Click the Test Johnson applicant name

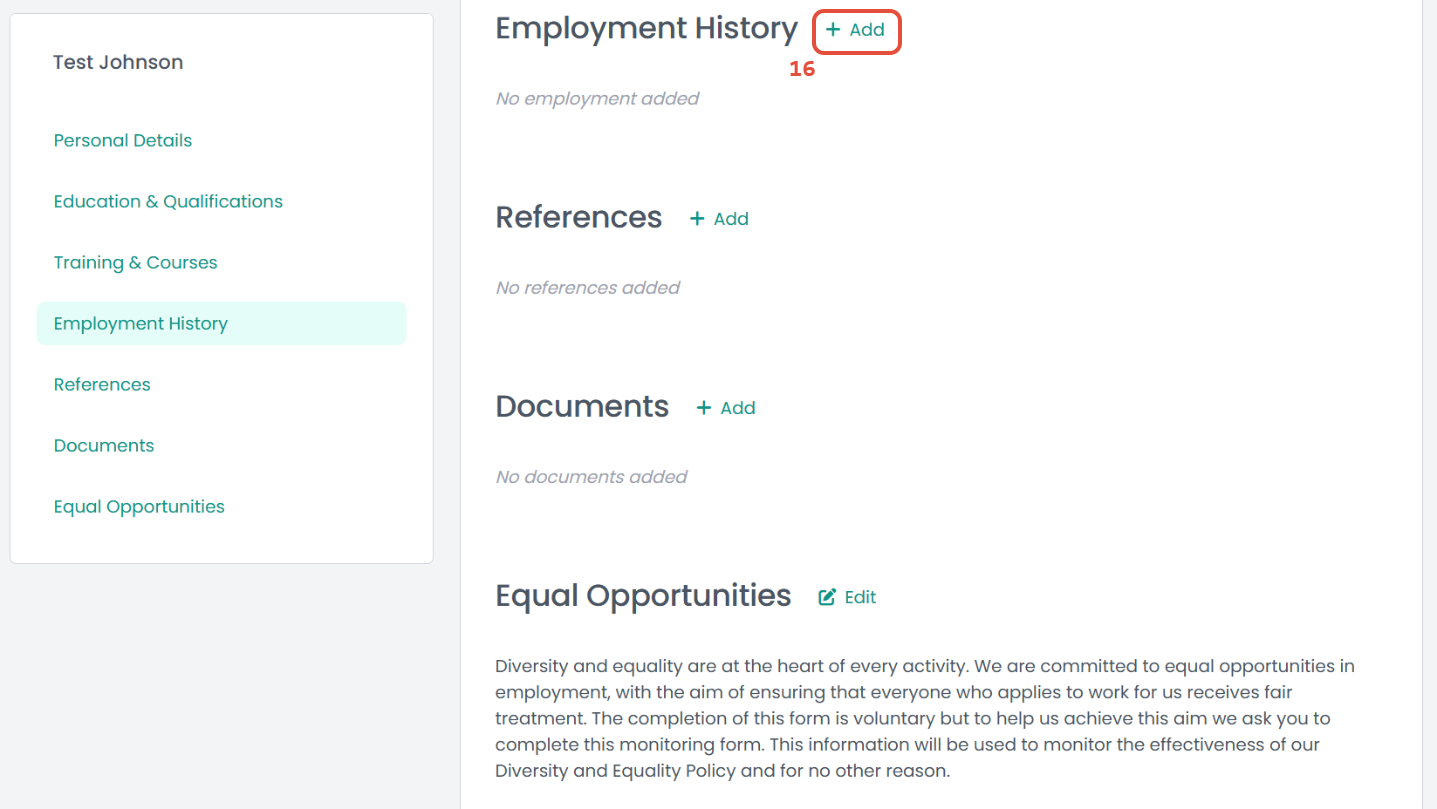[118, 62]
